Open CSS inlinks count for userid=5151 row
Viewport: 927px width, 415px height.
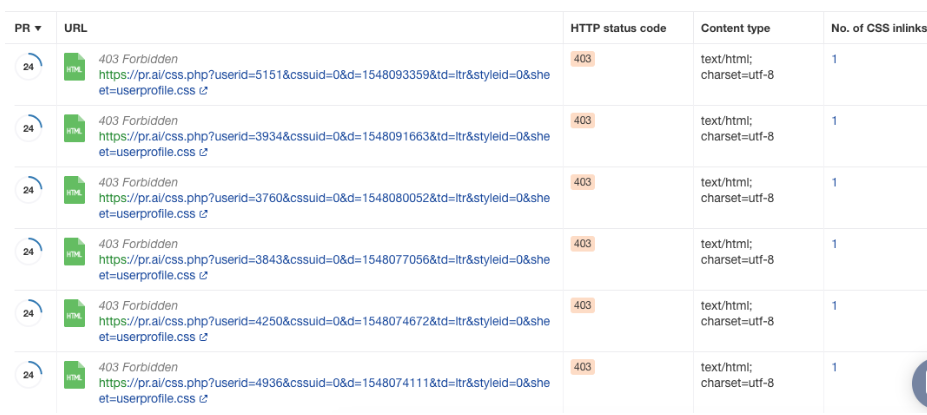[834, 59]
